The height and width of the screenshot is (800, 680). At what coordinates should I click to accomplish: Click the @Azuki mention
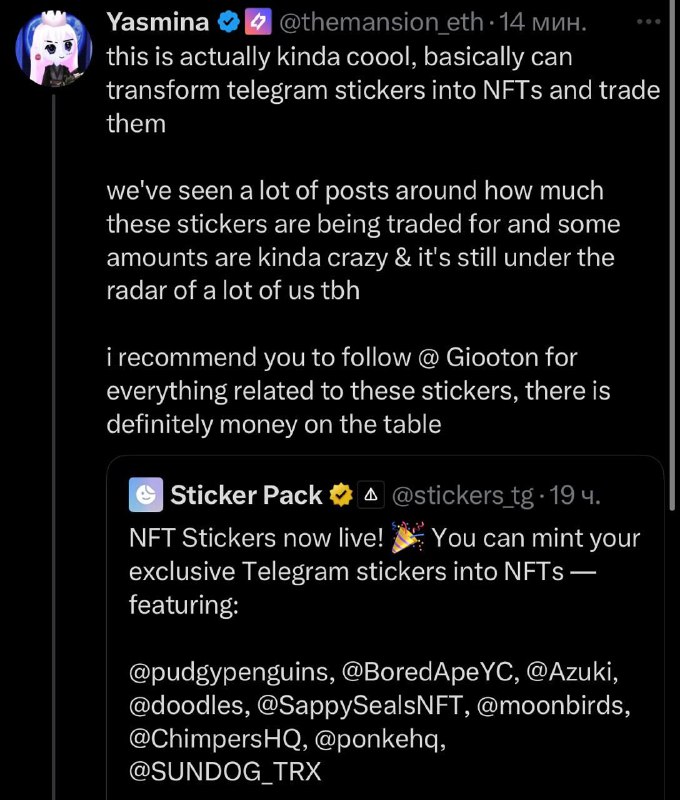(x=566, y=671)
